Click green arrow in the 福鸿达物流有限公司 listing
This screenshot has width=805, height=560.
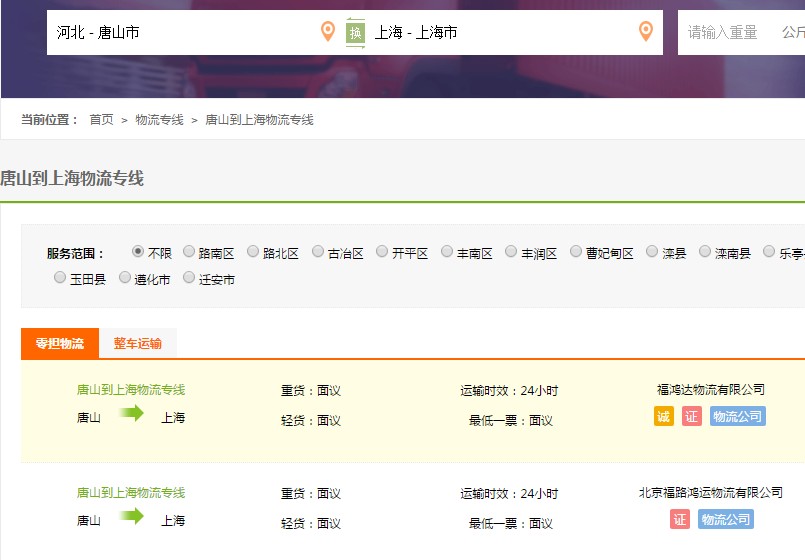tap(131, 413)
